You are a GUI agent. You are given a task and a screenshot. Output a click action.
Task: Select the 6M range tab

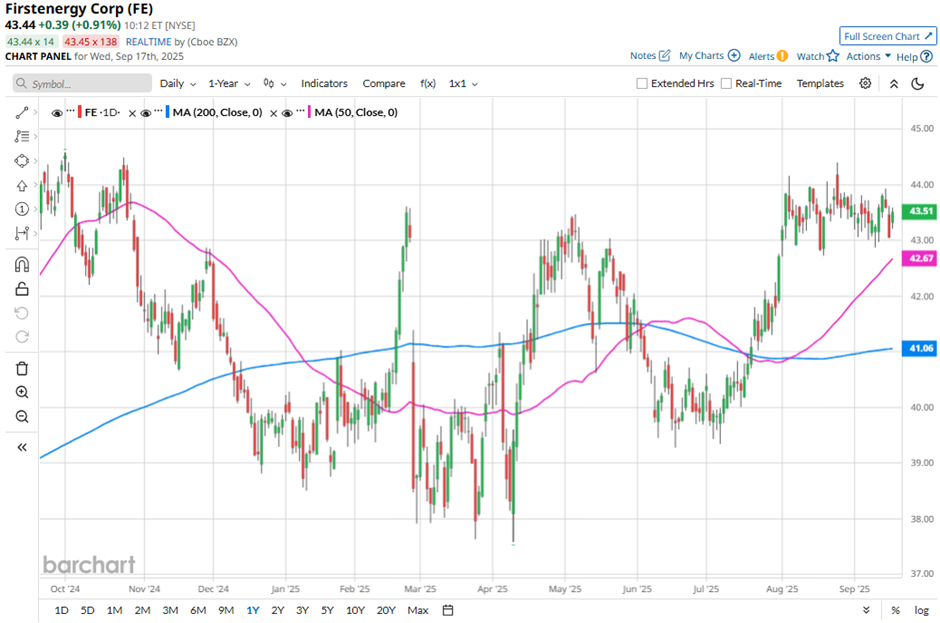(198, 610)
